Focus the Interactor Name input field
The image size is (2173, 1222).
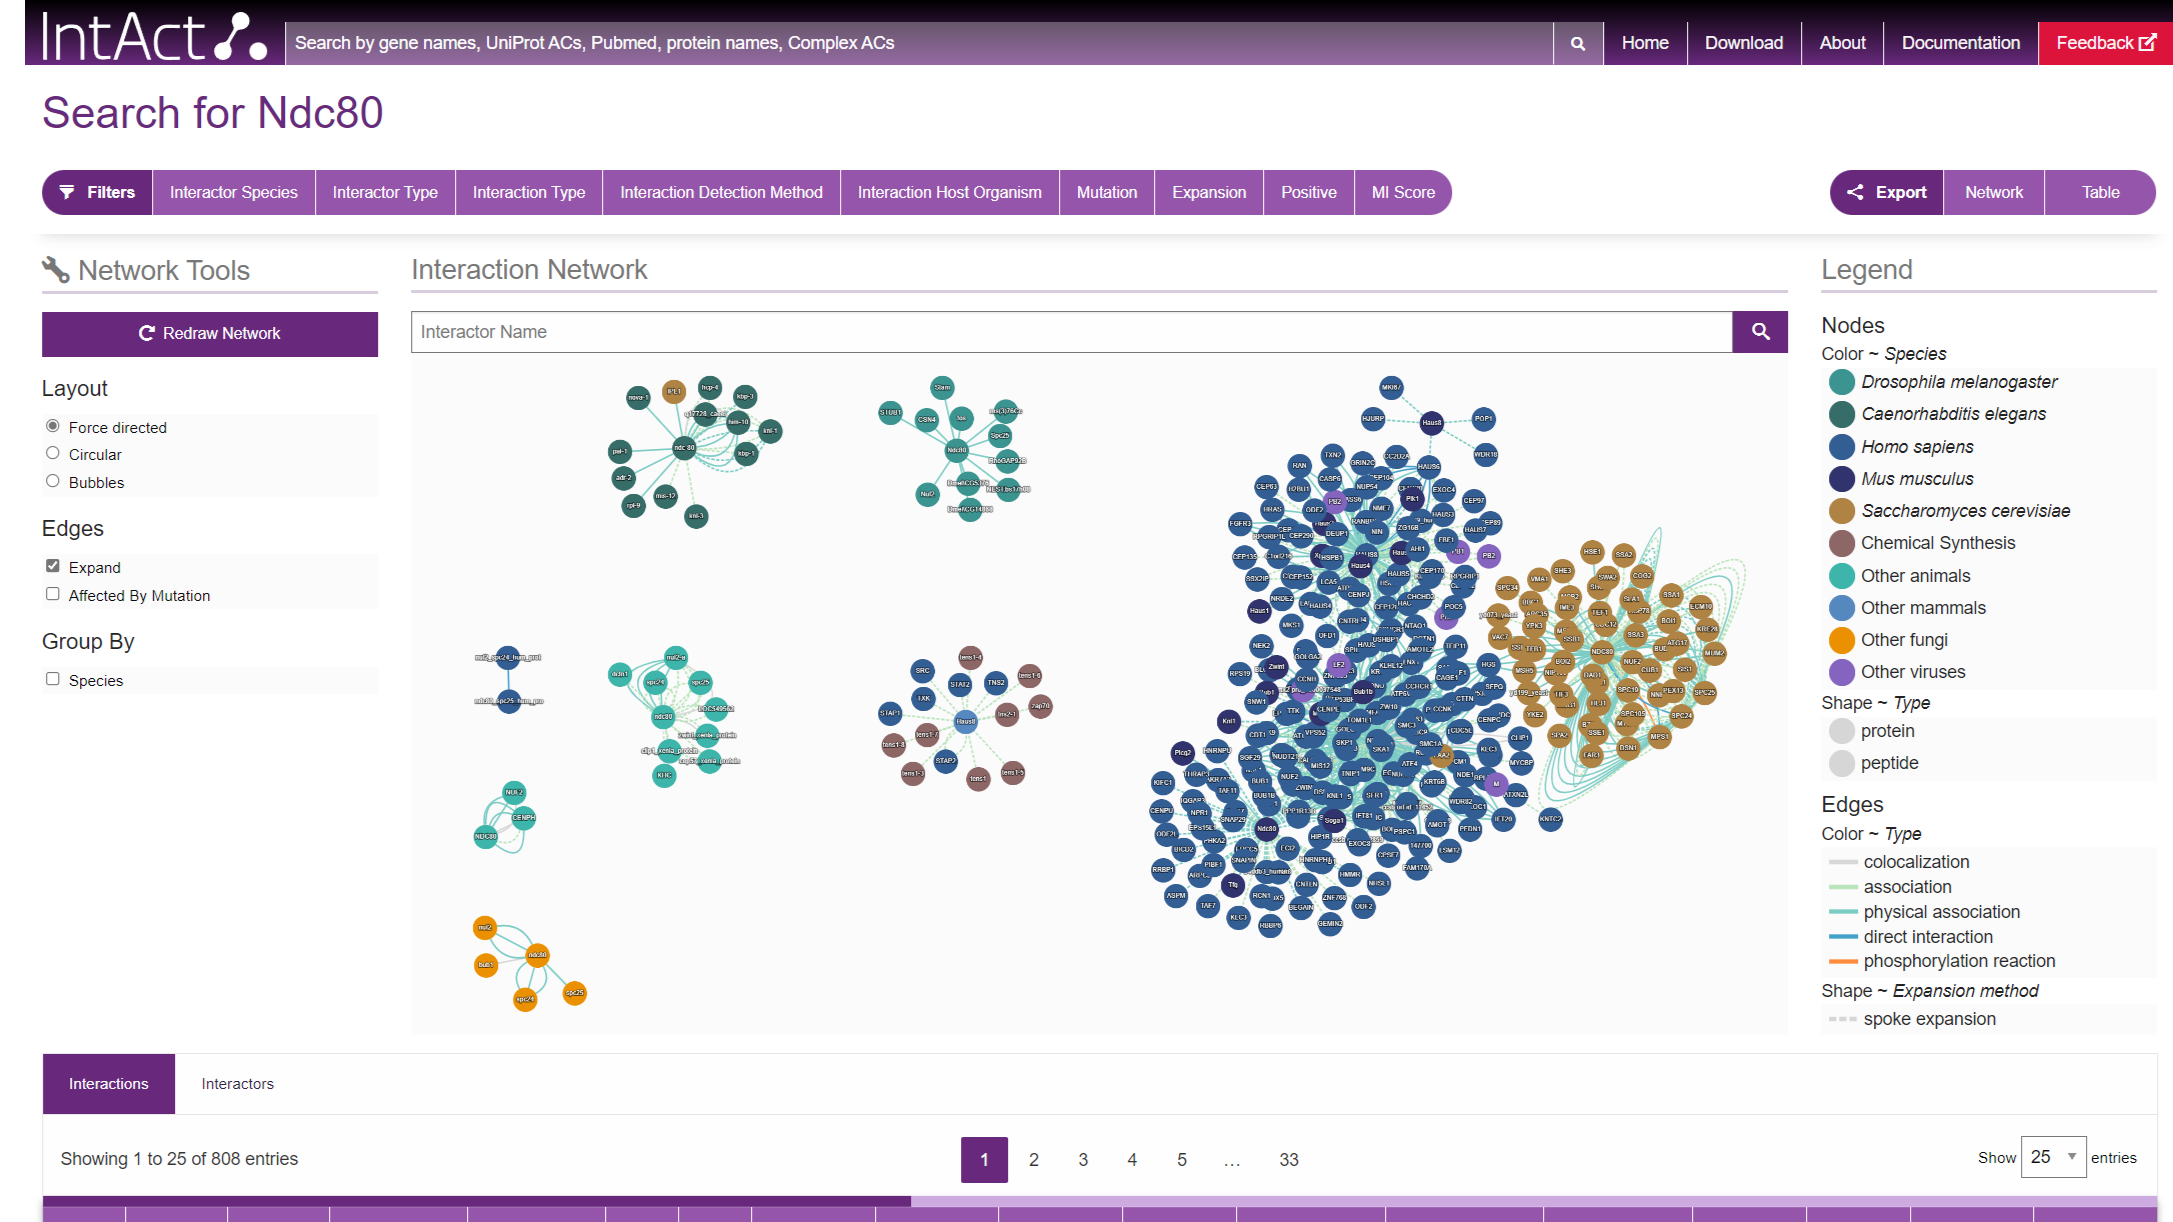(1071, 332)
